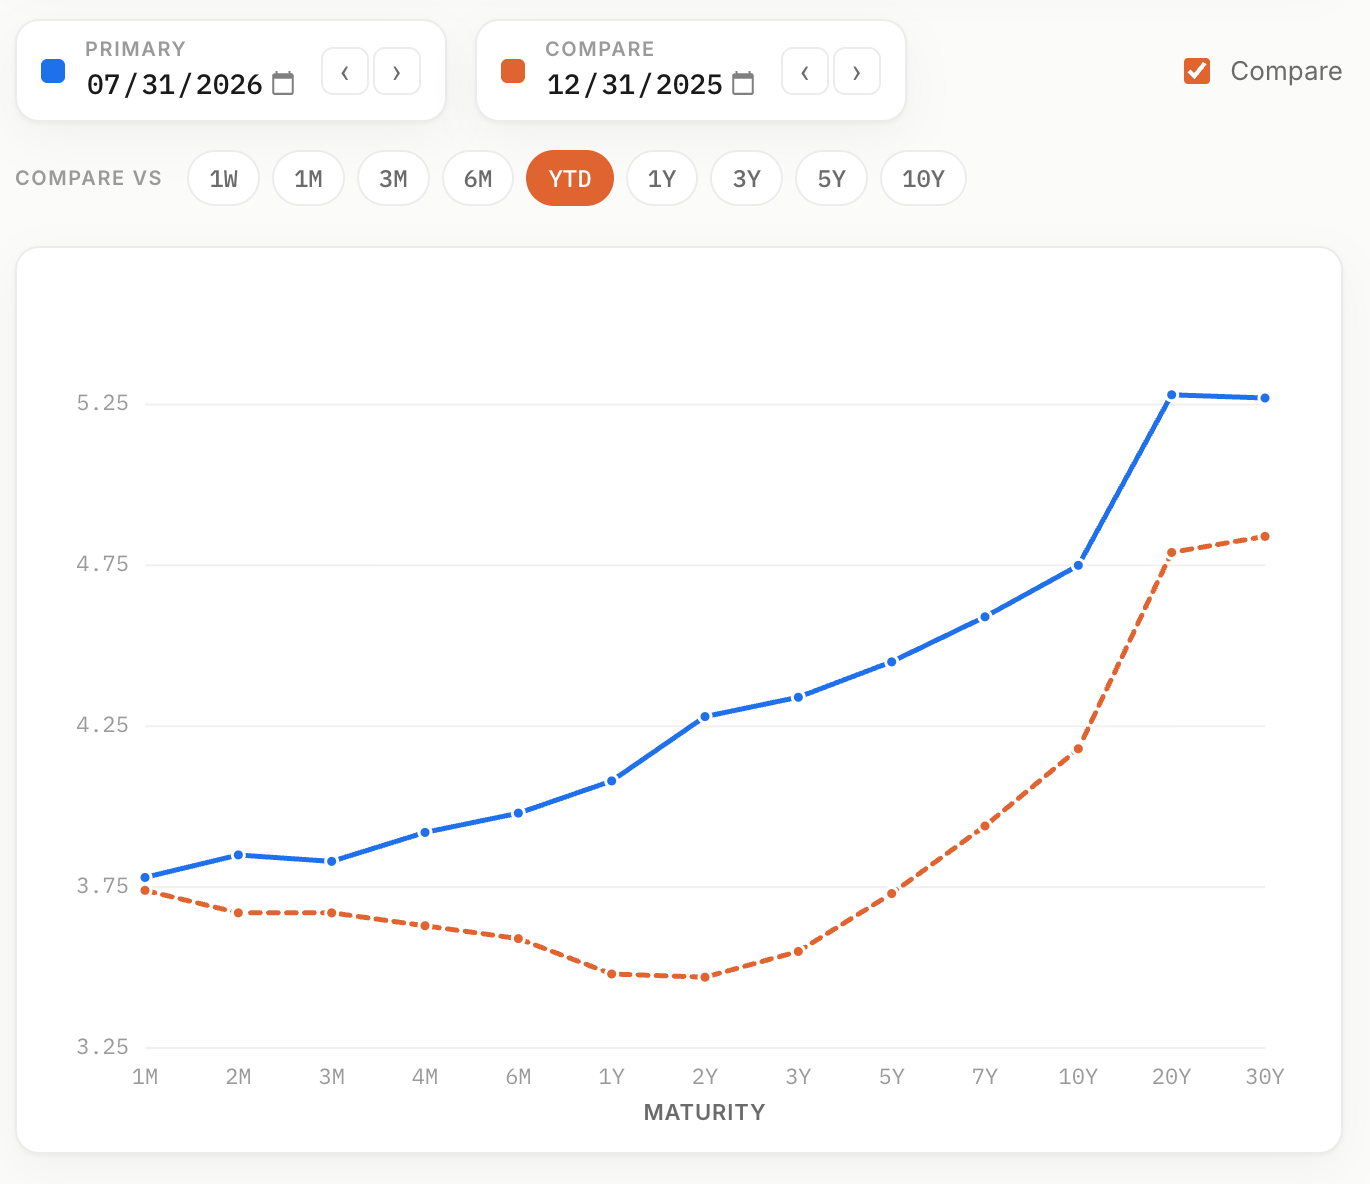
Task: Choose the 6M compare range
Action: click(x=478, y=178)
